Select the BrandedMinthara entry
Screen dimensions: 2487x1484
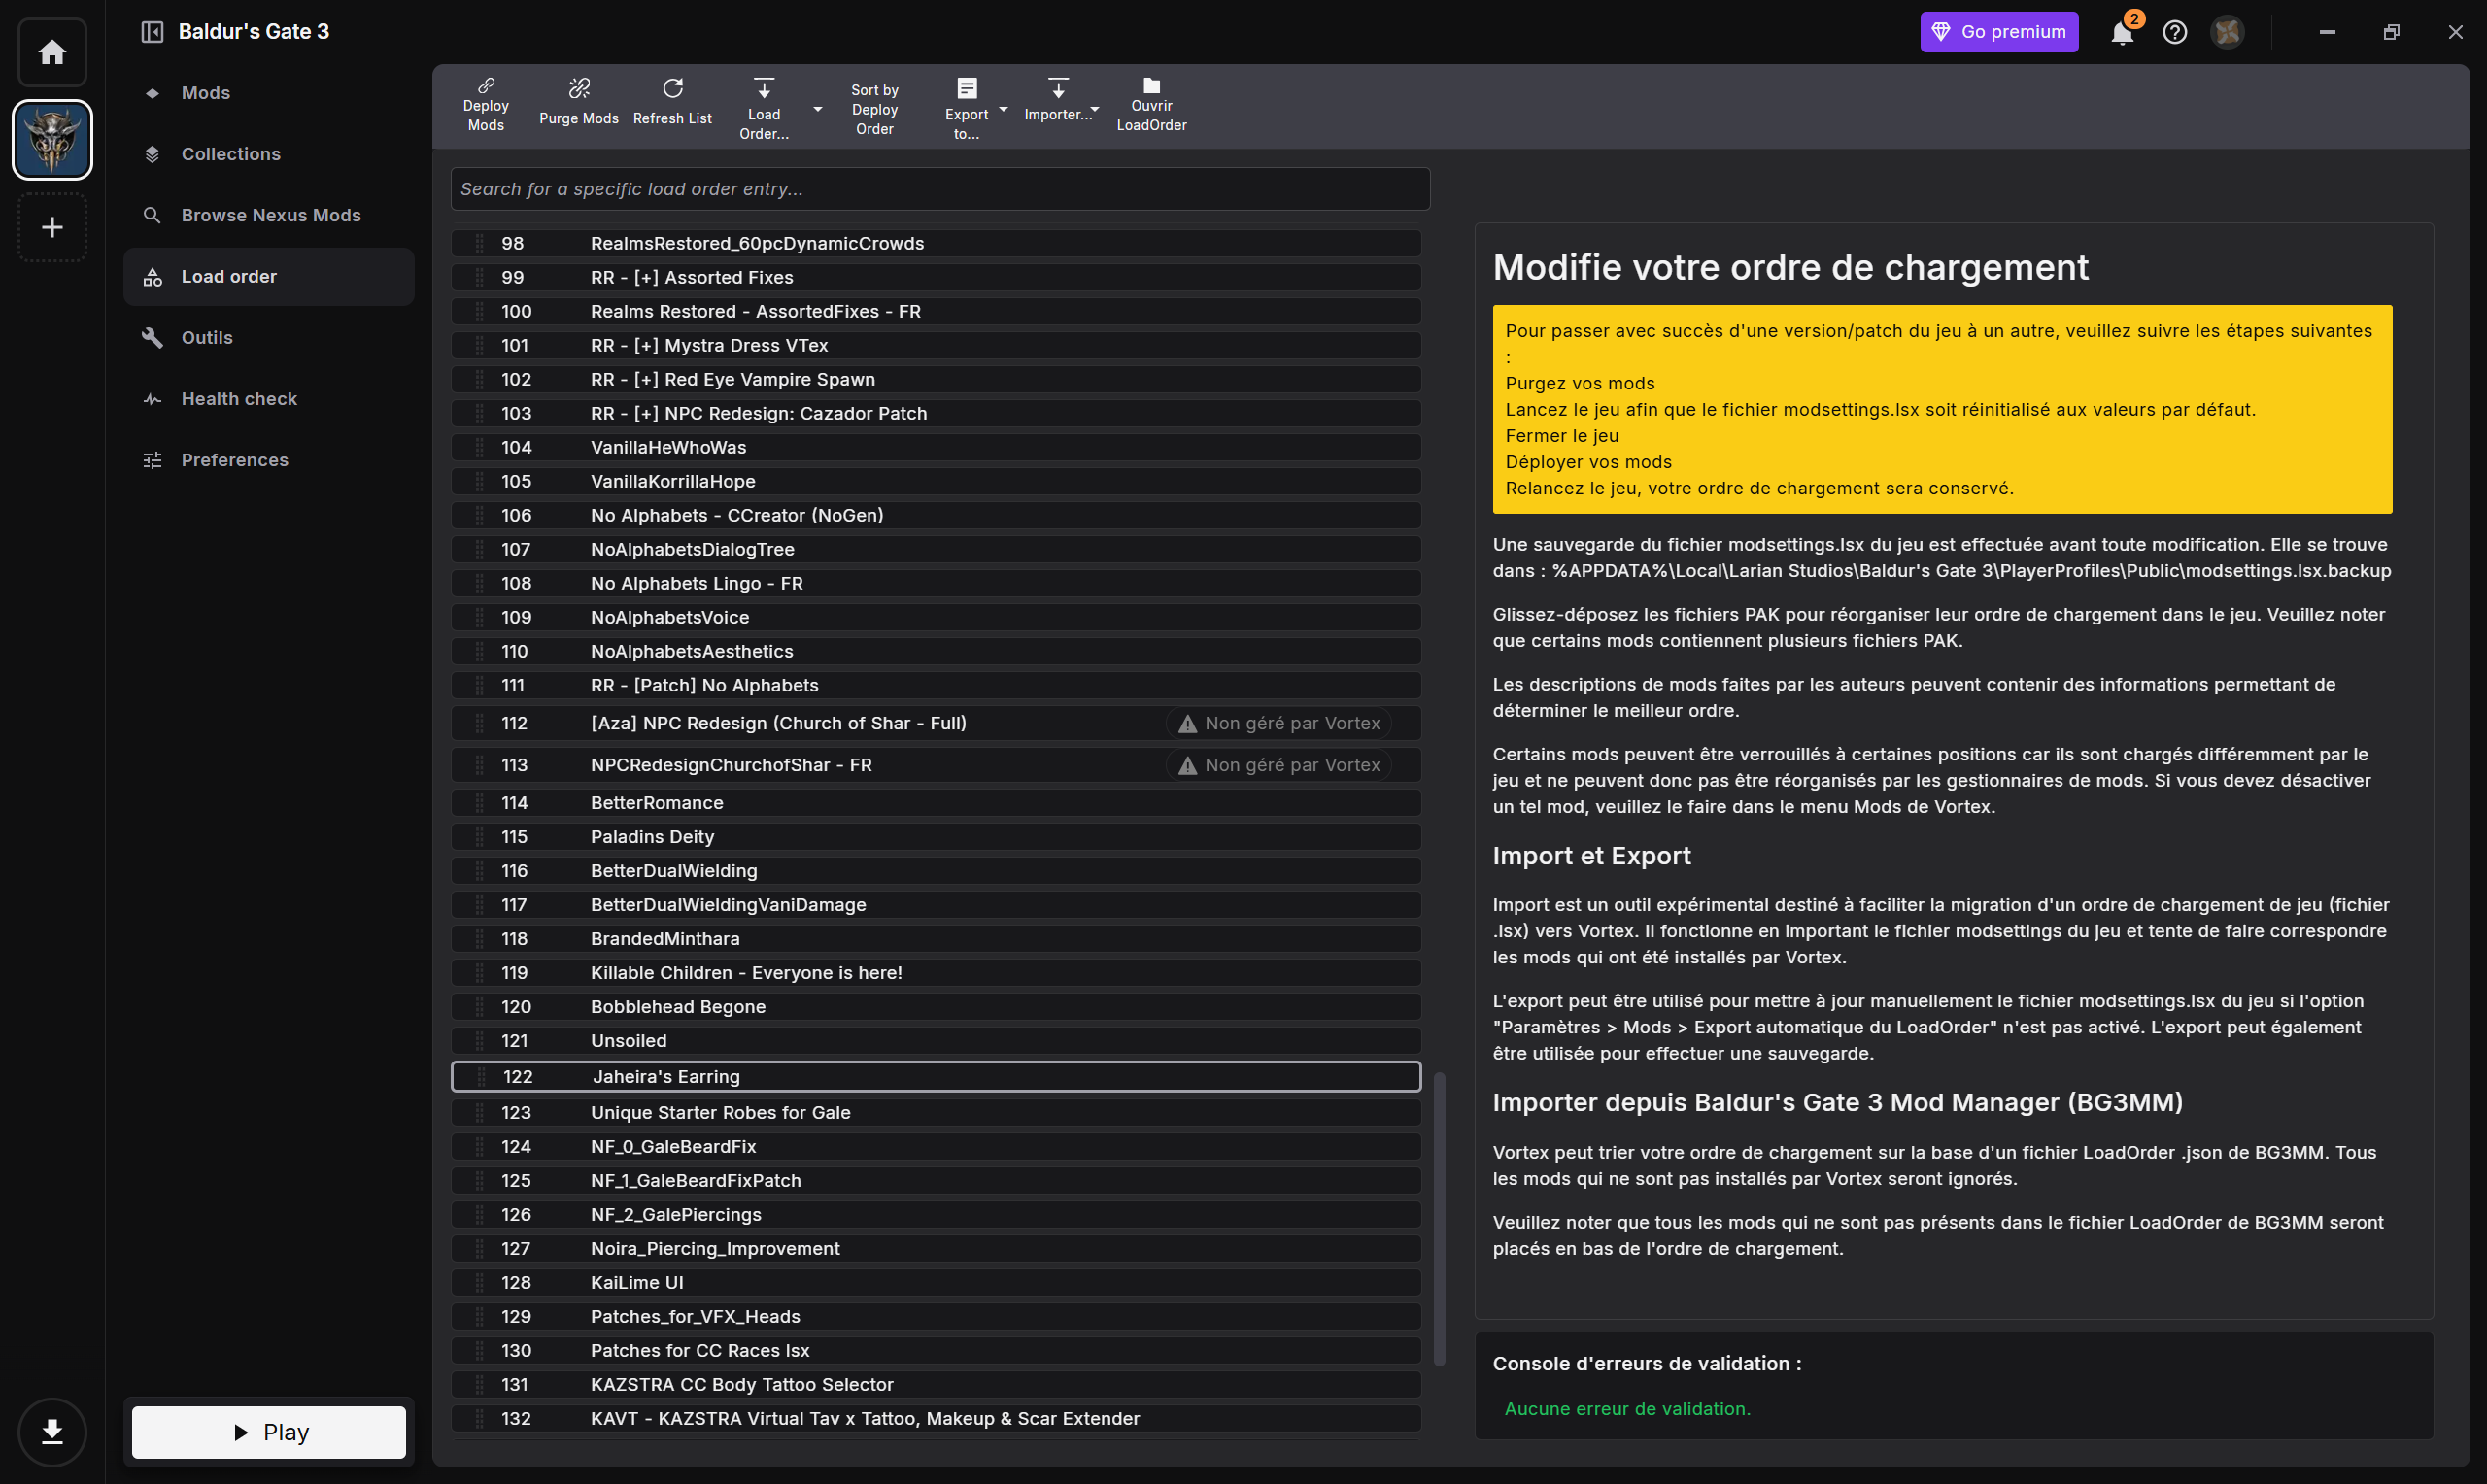[x=936, y=939]
